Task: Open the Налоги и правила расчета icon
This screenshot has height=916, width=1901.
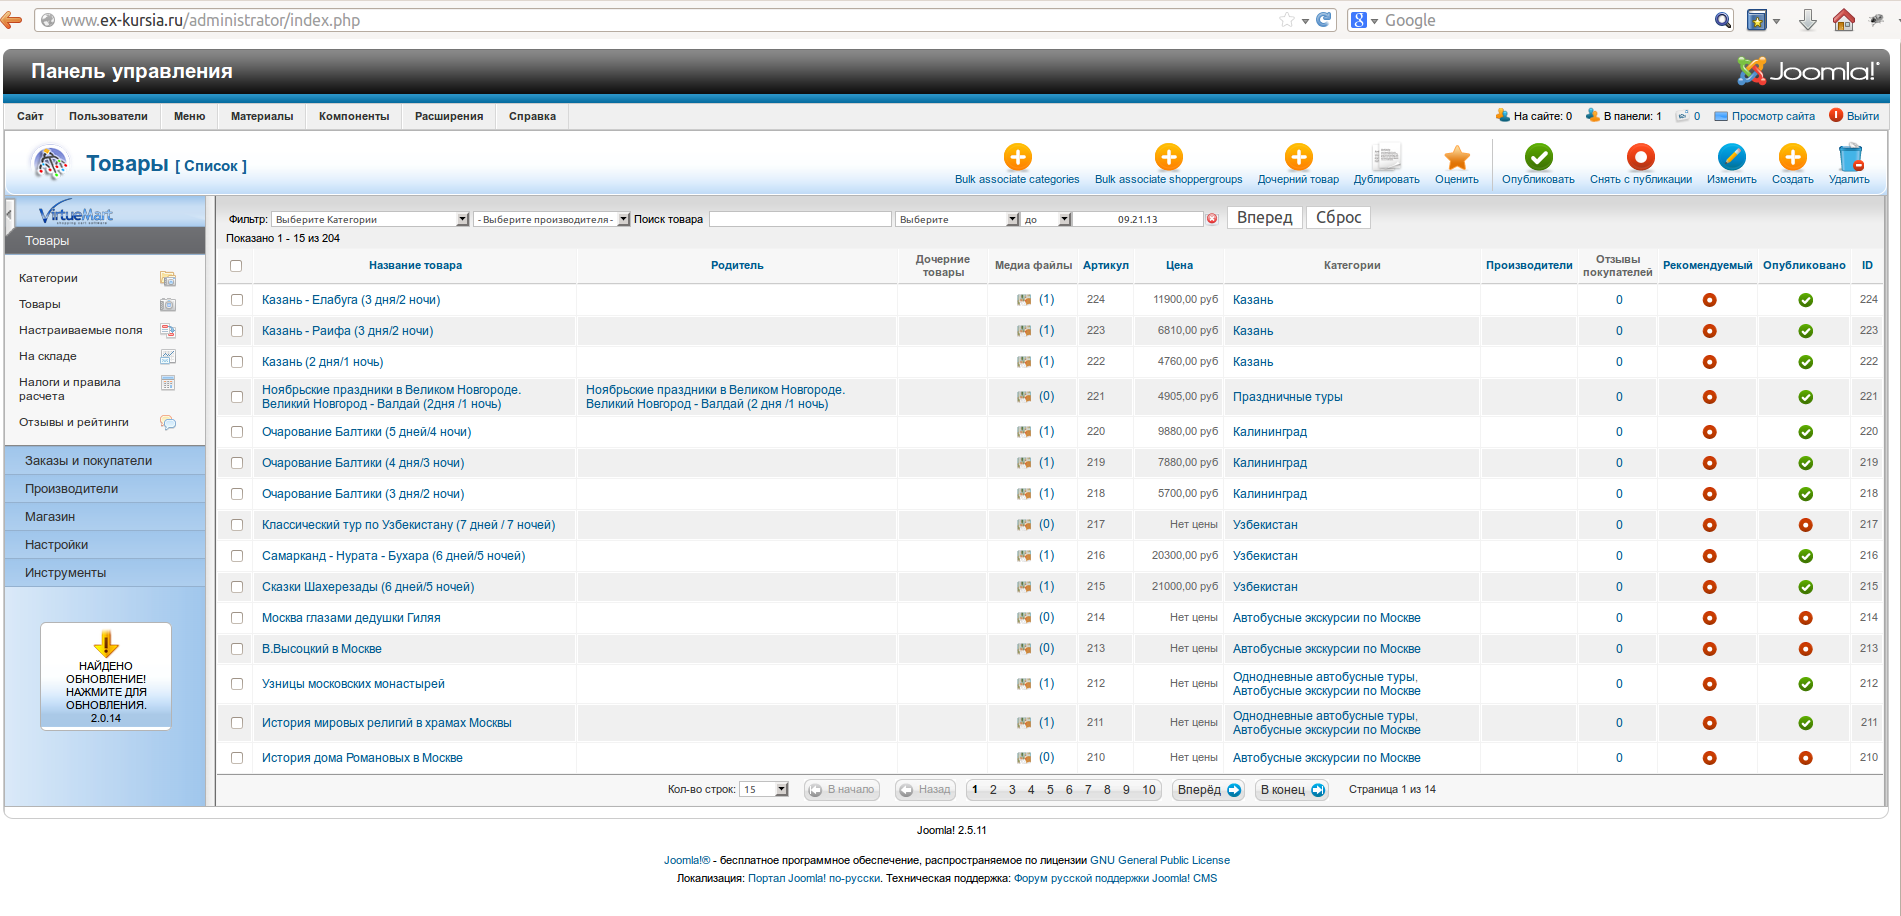Action: [168, 383]
